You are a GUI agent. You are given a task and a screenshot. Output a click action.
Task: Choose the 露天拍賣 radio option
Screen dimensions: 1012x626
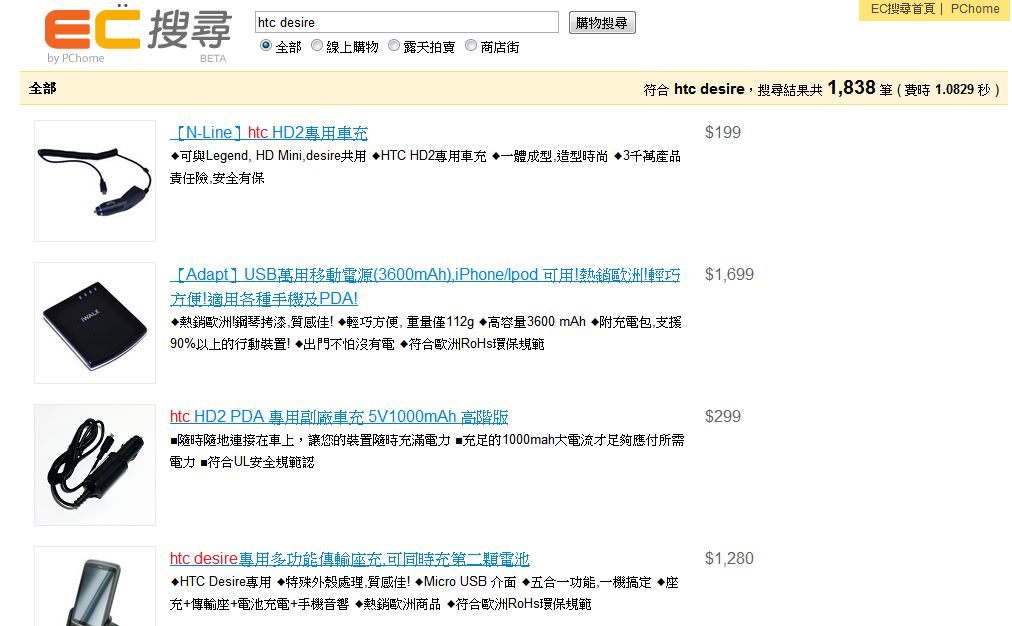pos(394,46)
